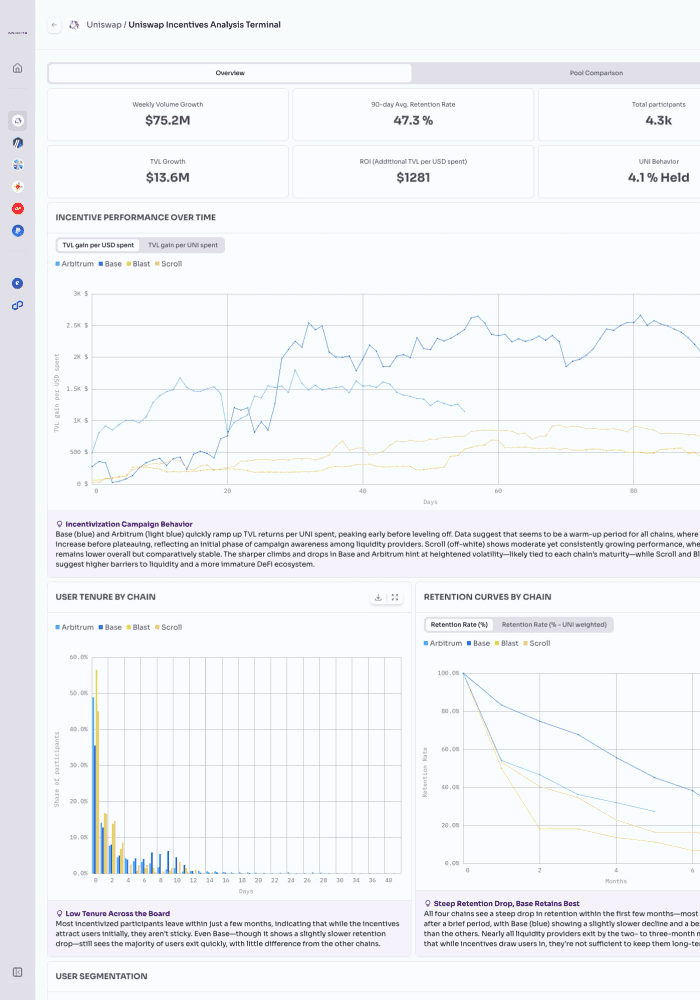Click the 90-day Avg. Retention Rate 47.3 % card
The image size is (700, 1000).
[x=413, y=114]
